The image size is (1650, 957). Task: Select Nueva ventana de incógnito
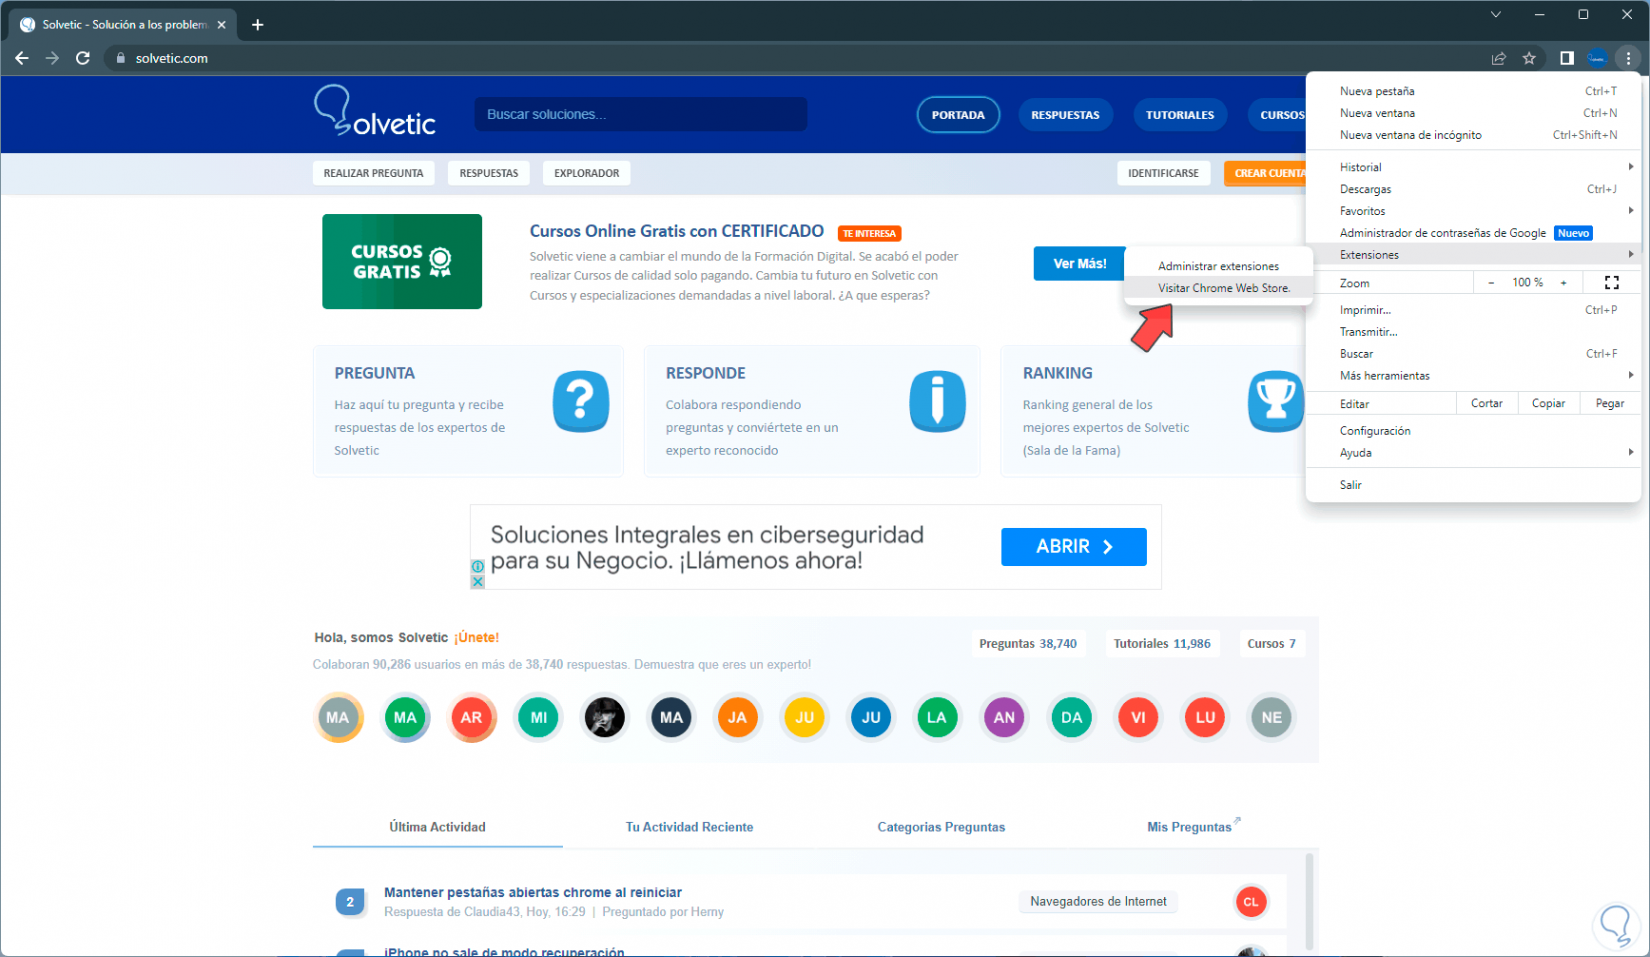point(1473,135)
